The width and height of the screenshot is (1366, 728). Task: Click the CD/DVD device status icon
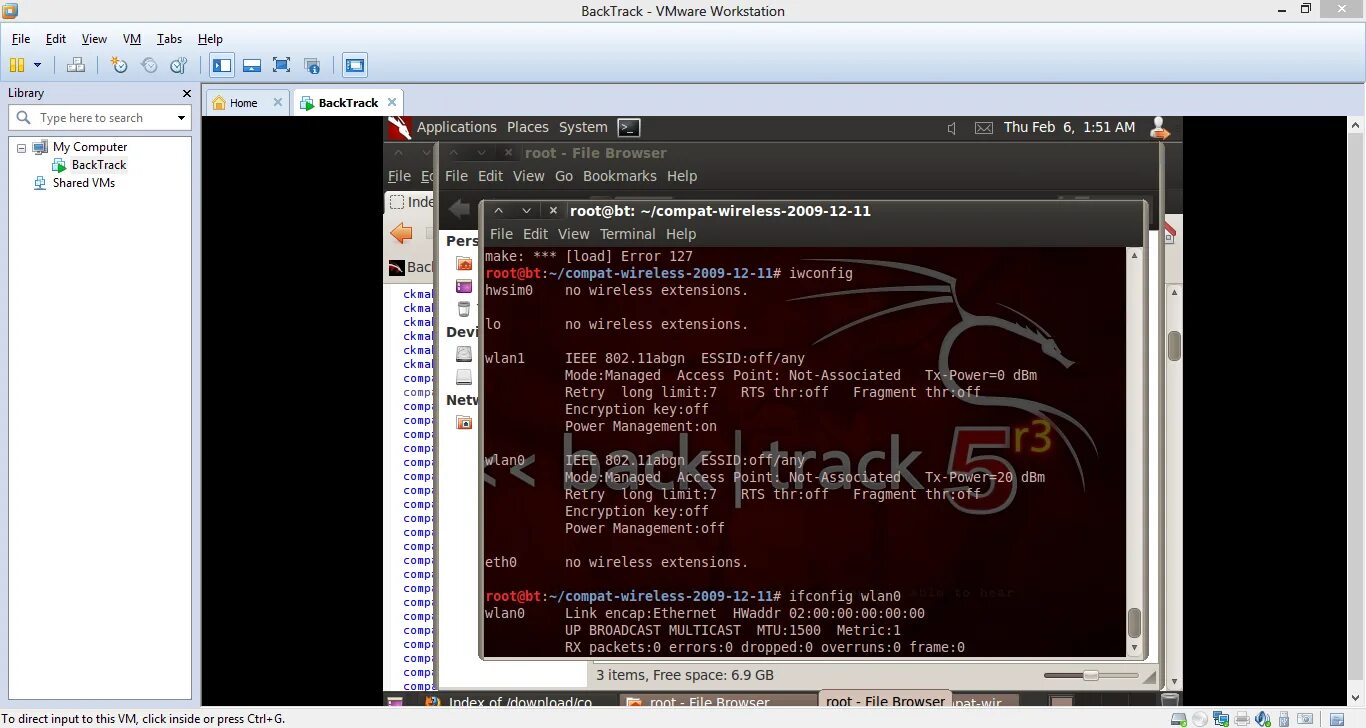point(1199,718)
